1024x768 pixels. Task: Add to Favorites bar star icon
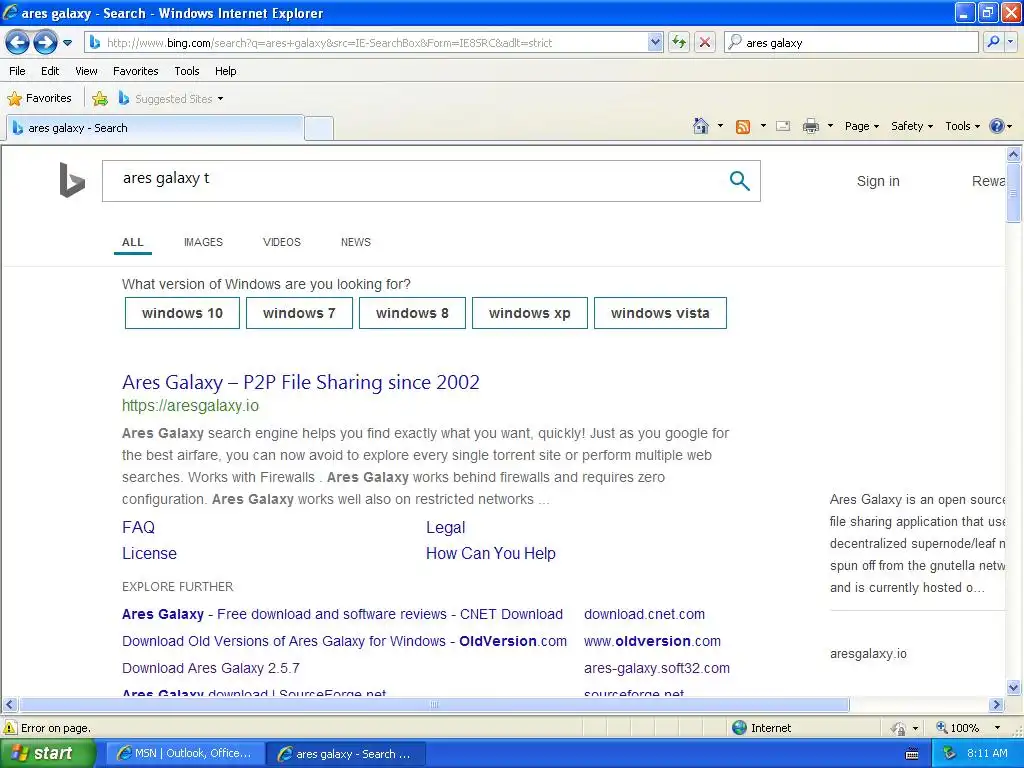click(100, 99)
